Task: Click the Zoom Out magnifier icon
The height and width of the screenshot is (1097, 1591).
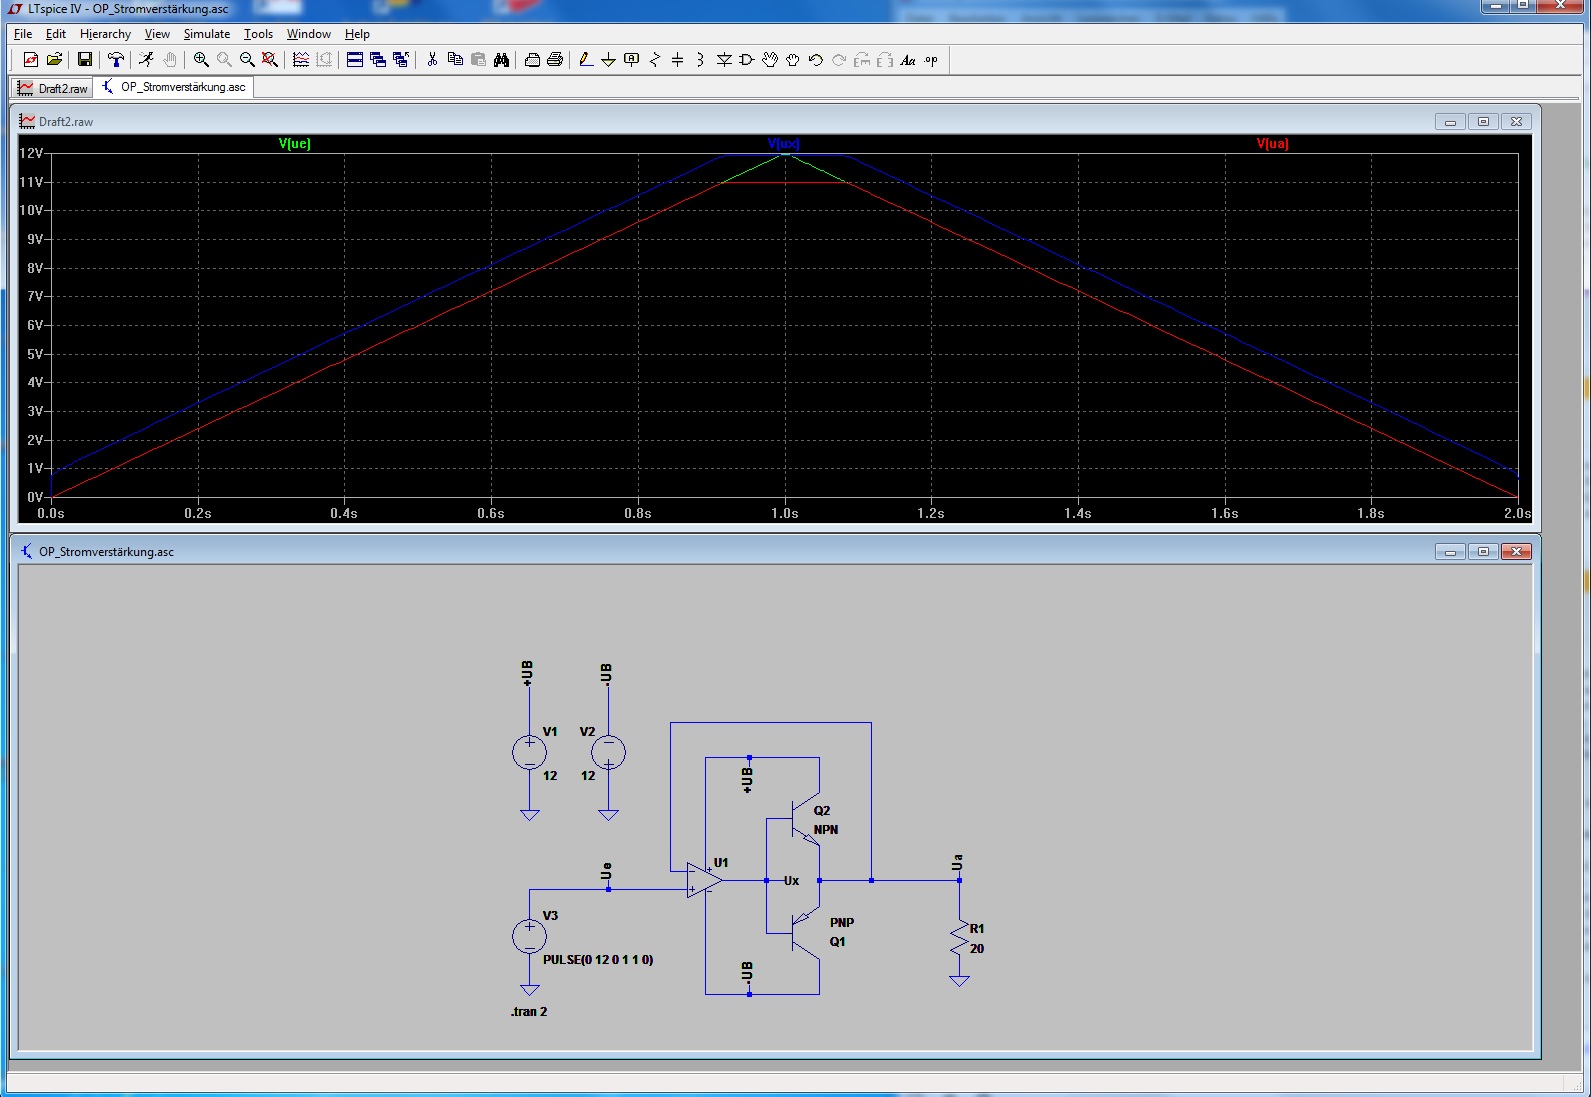Action: (x=247, y=60)
